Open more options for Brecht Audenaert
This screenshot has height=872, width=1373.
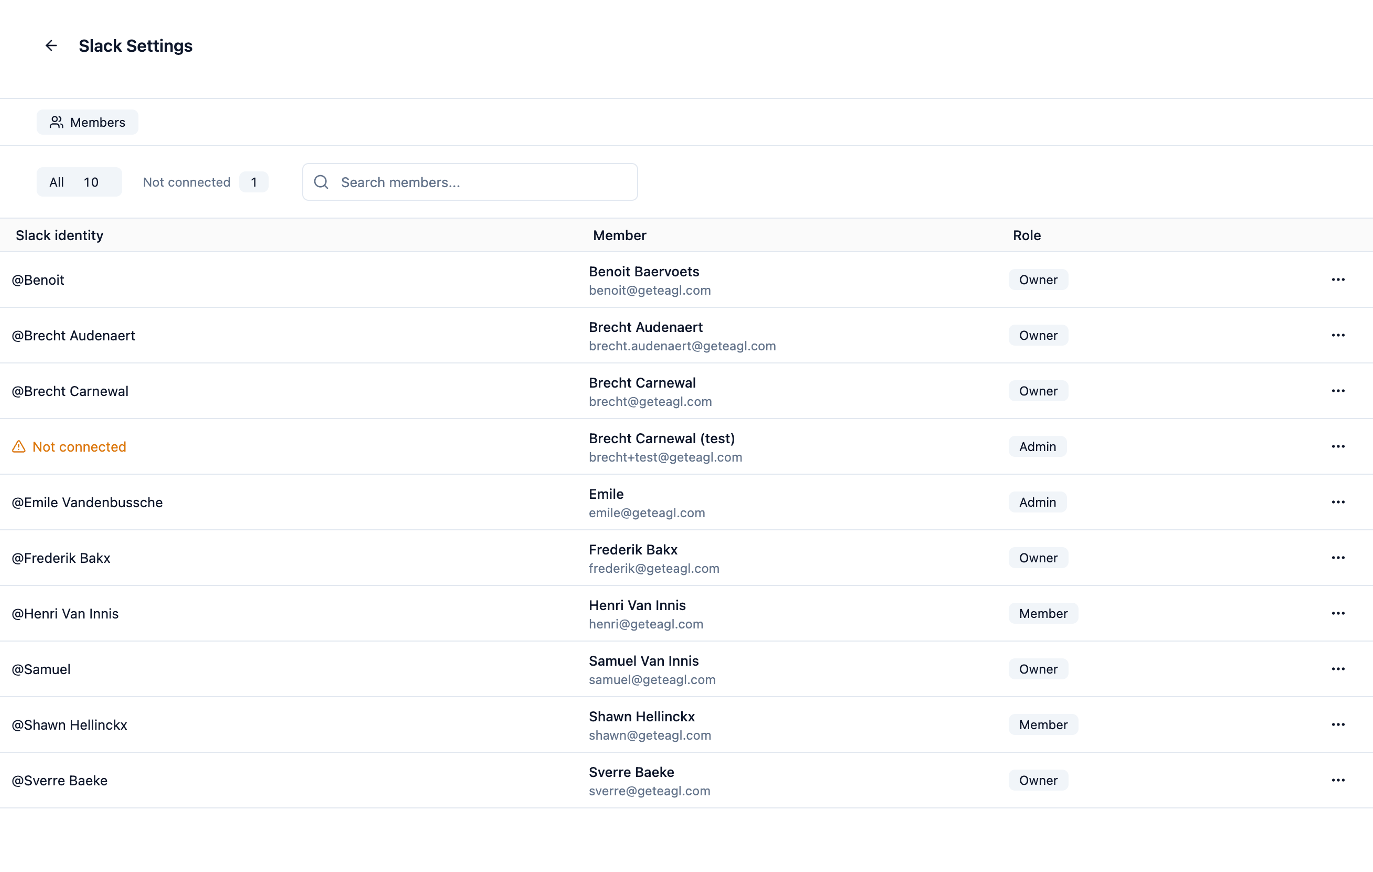pyautogui.click(x=1338, y=335)
